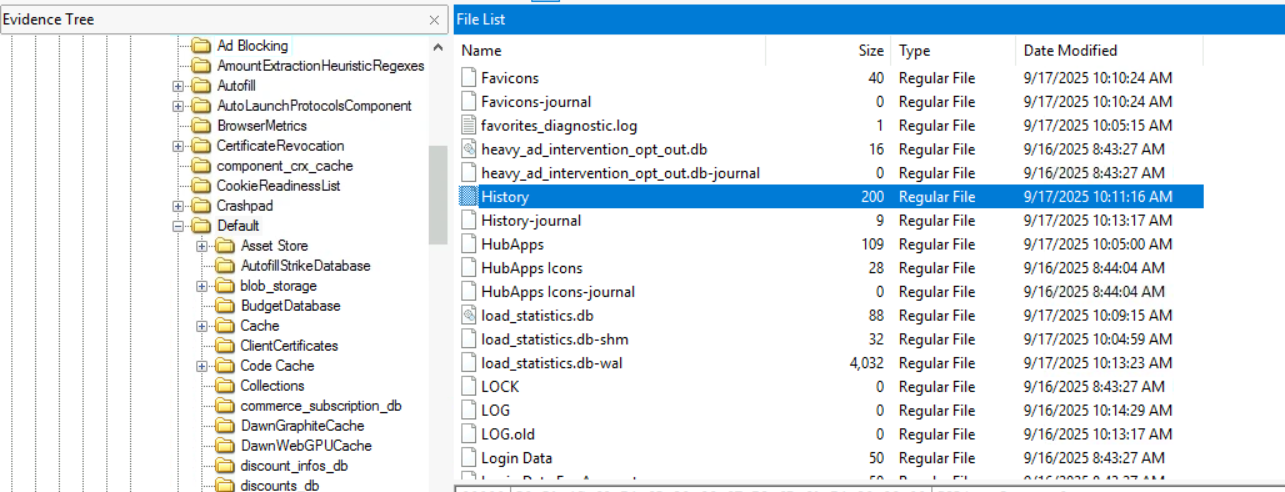
Task: Click the Evidence Tree scrollbar up arrow
Action: pyautogui.click(x=438, y=47)
